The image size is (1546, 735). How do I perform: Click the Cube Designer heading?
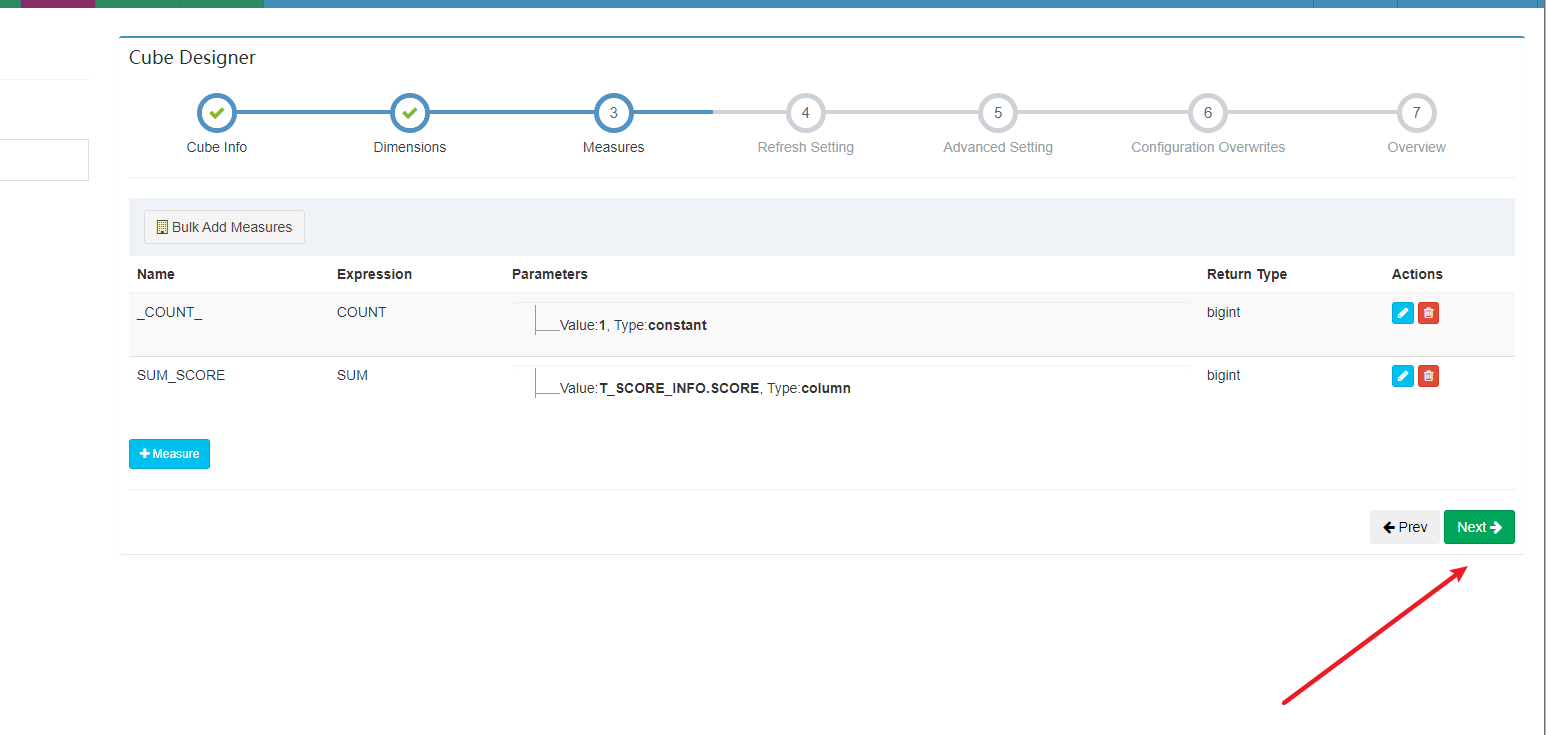coord(192,58)
